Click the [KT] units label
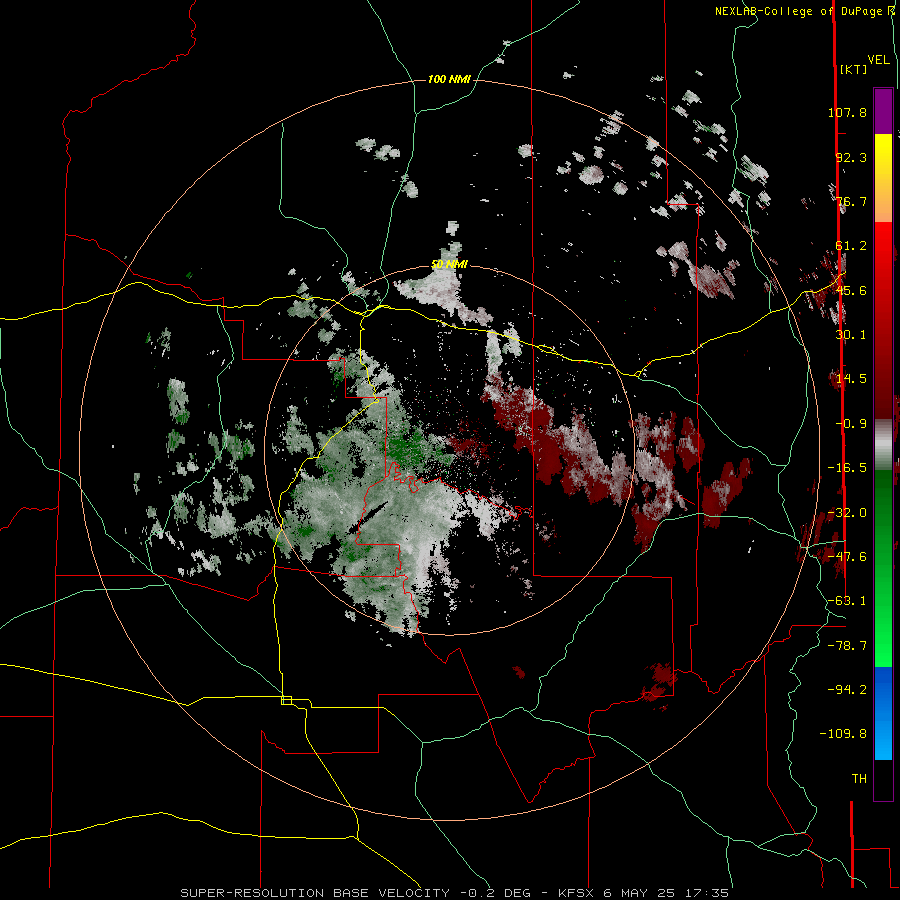900x900 pixels. (853, 69)
